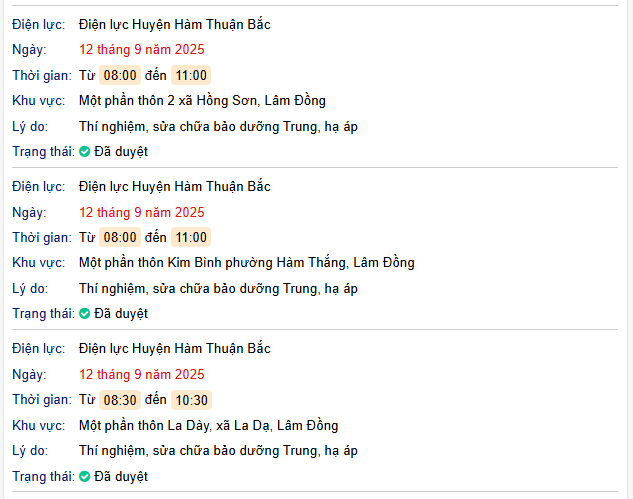The height and width of the screenshot is (499, 633).
Task: Click 'Đã duyệt' status text in last entry
Action: pos(121,477)
